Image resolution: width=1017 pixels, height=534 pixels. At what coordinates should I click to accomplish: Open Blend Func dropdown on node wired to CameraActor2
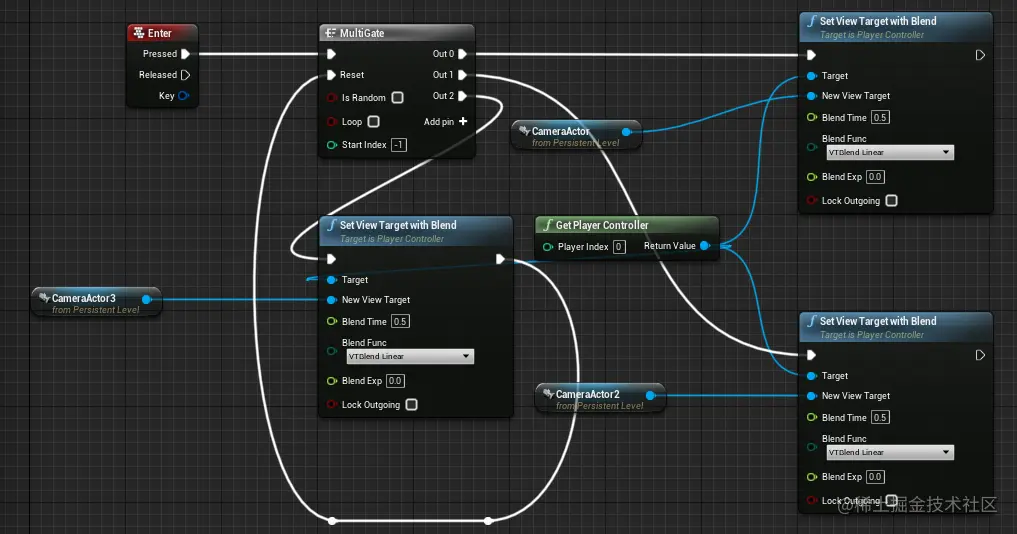(x=890, y=452)
